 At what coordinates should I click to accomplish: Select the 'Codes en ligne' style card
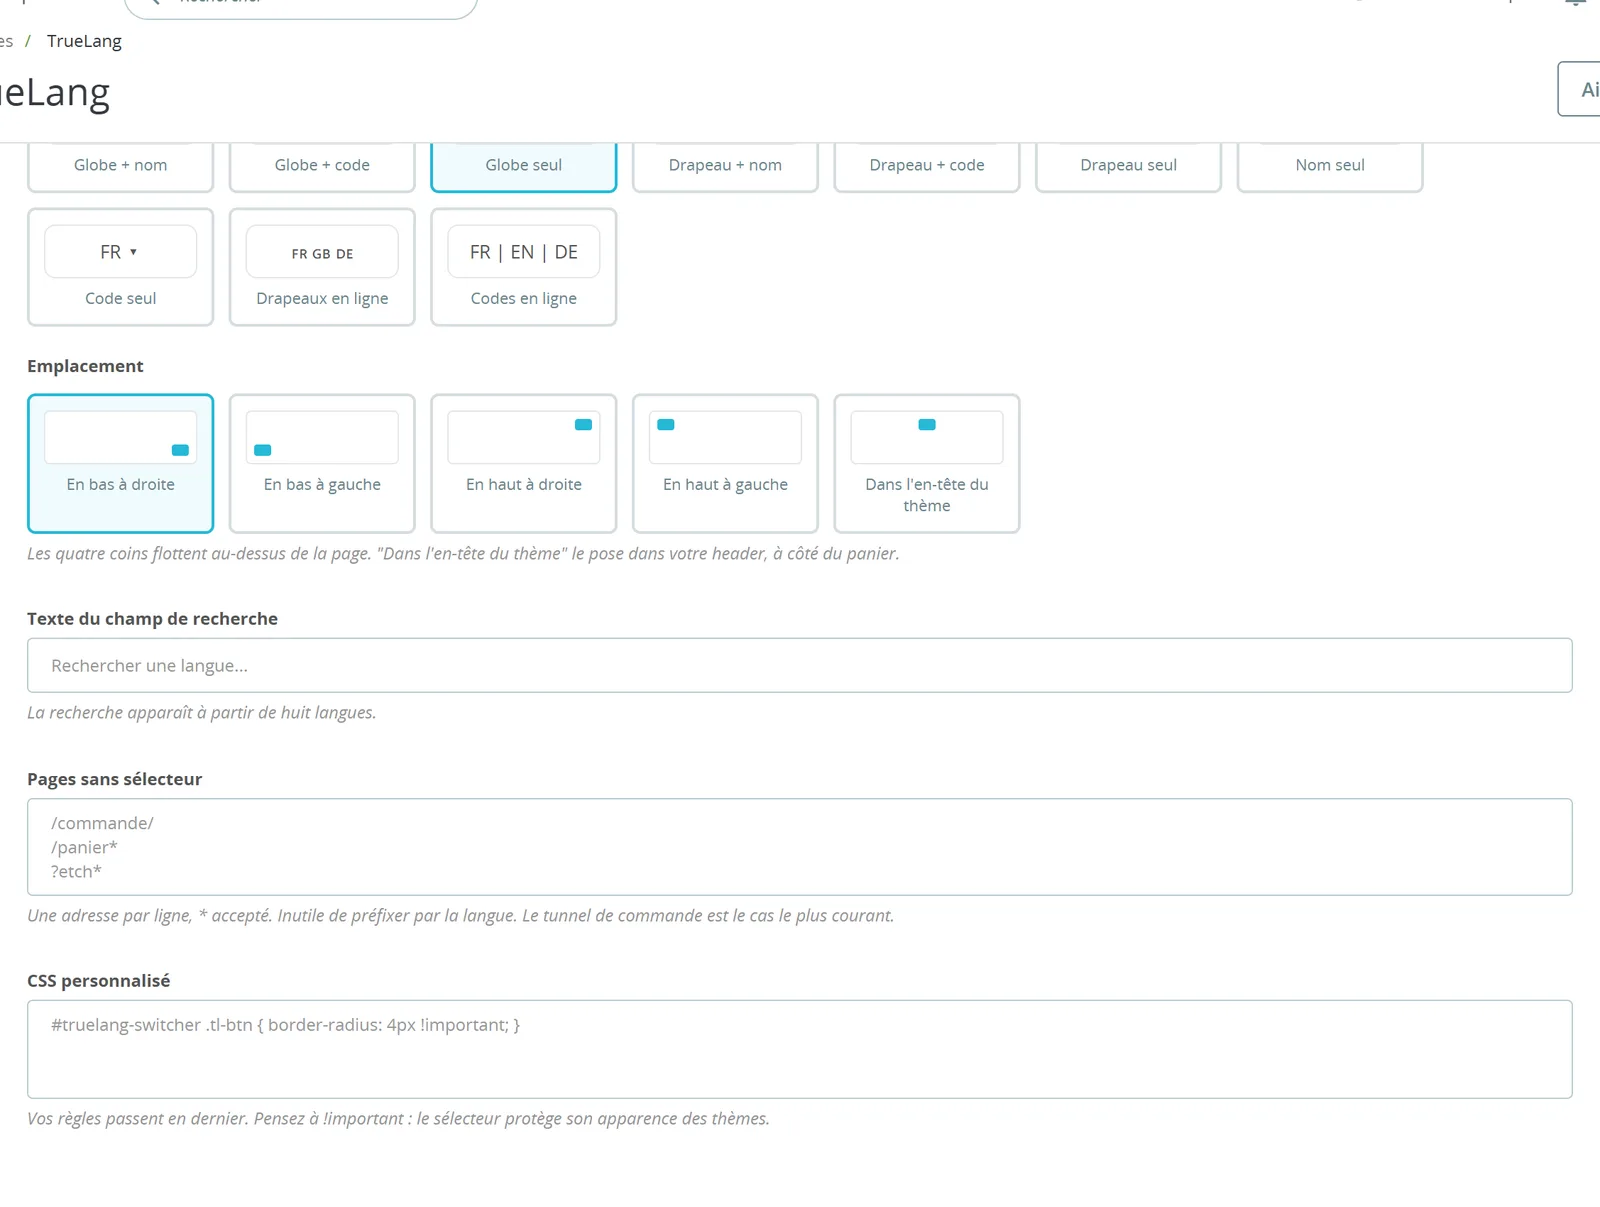pyautogui.click(x=524, y=267)
